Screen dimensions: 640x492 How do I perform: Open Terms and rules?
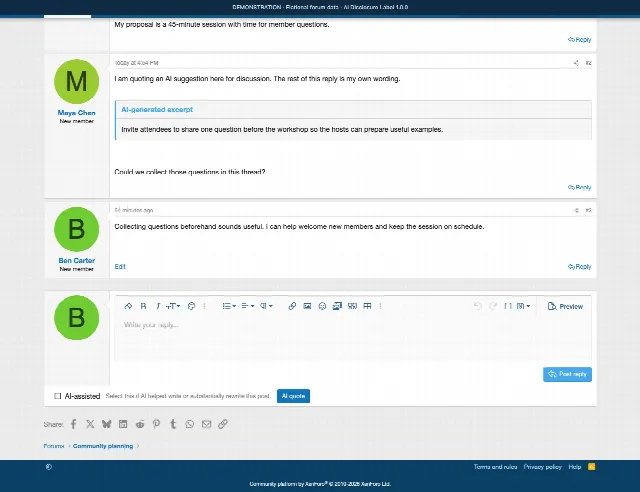pyautogui.click(x=495, y=467)
